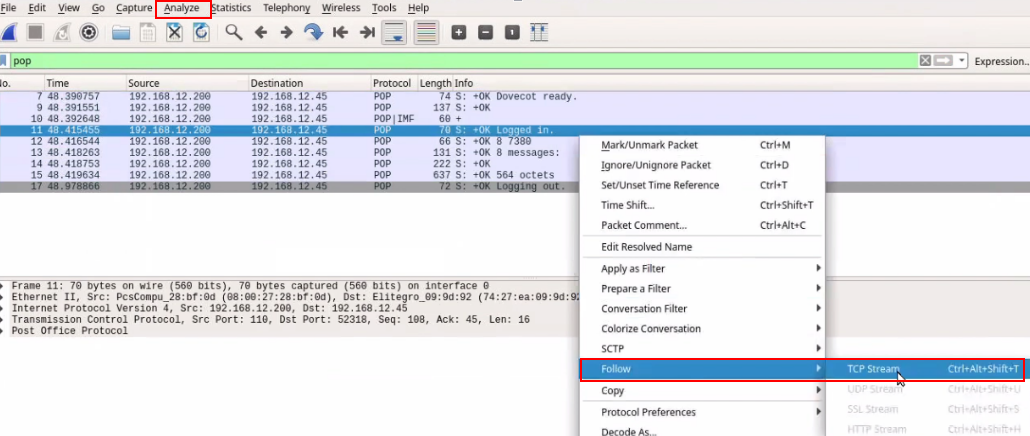Expand the Frame 11 tree node
This screenshot has height=436, width=1030.
click(x=4, y=286)
